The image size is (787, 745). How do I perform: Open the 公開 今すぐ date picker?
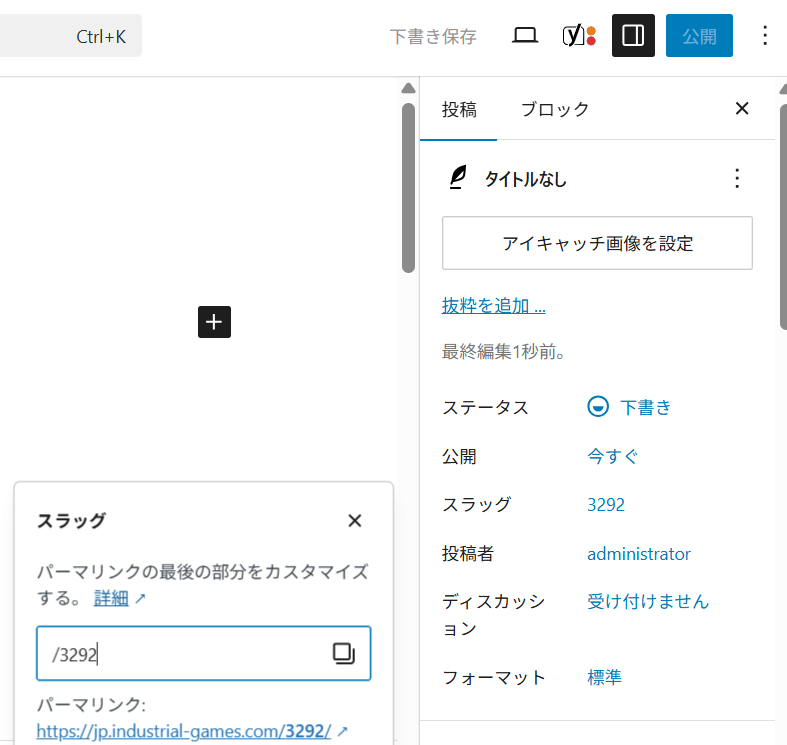point(612,456)
